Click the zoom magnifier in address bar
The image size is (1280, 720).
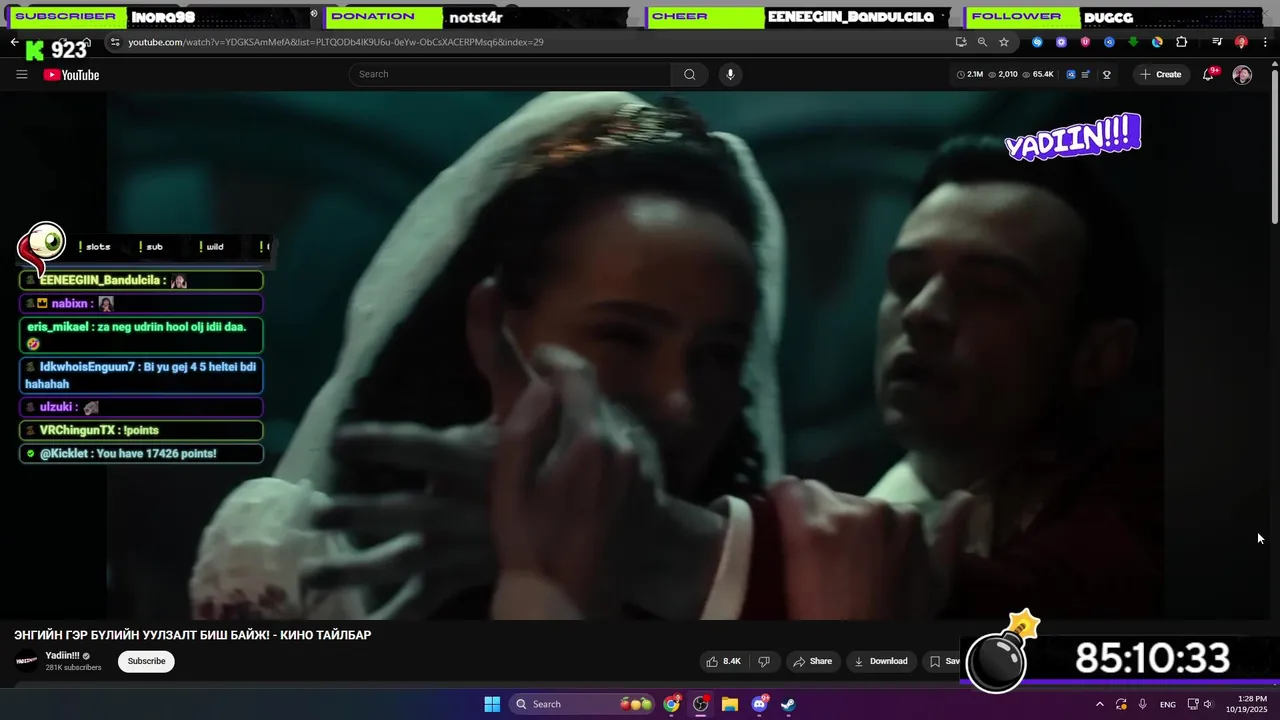(x=982, y=42)
